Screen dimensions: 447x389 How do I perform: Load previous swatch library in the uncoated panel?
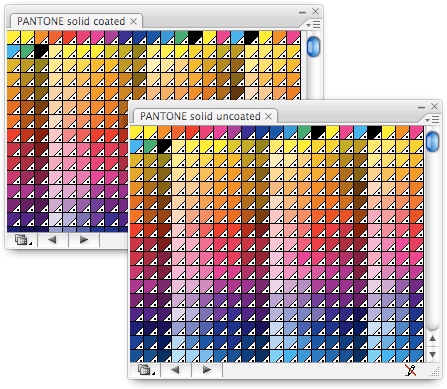(176, 370)
